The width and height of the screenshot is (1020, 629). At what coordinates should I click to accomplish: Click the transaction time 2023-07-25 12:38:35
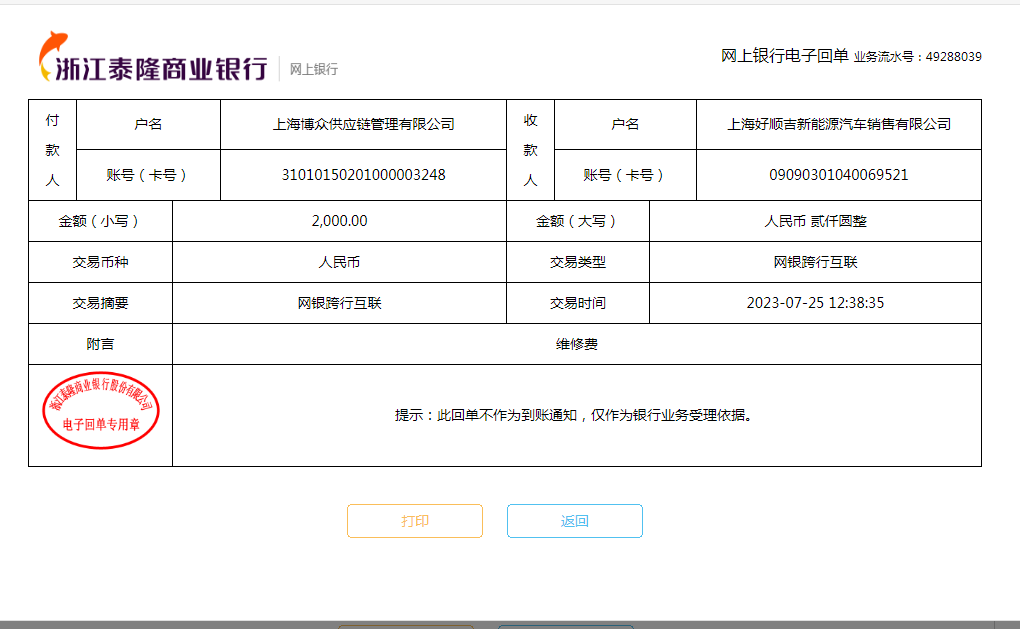tap(815, 303)
